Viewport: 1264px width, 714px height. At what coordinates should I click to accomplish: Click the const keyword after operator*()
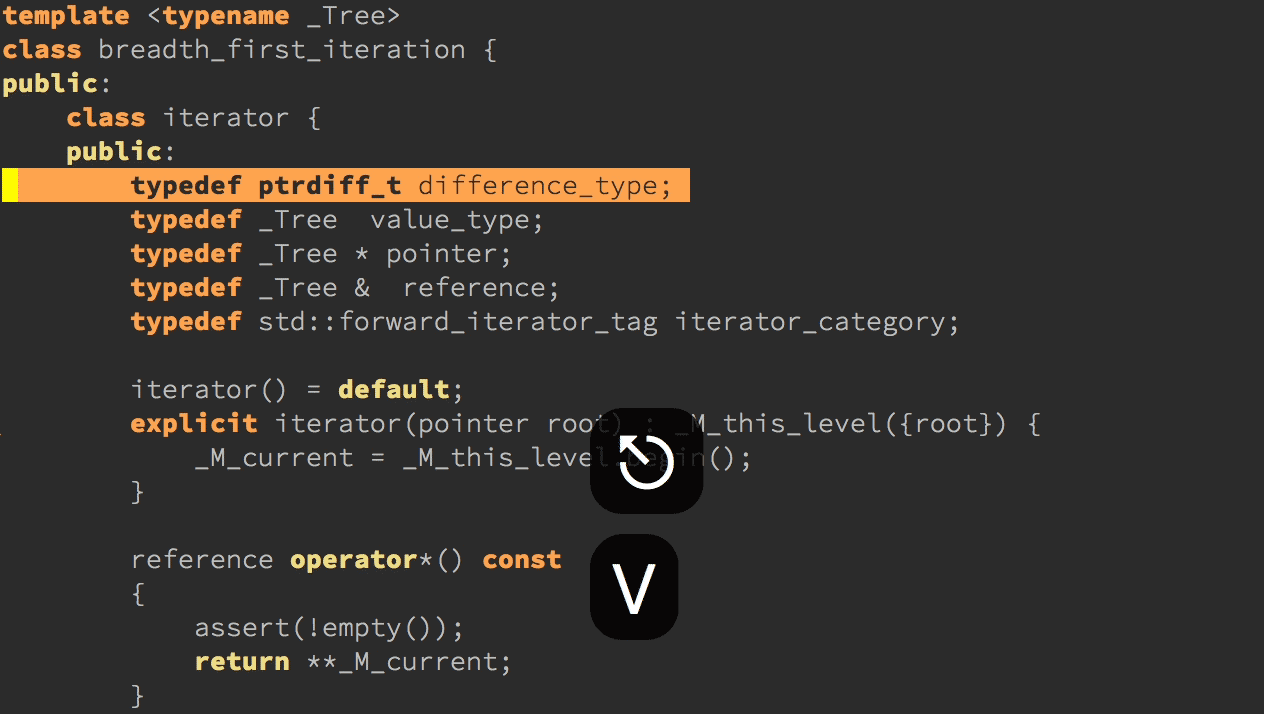(x=521, y=560)
